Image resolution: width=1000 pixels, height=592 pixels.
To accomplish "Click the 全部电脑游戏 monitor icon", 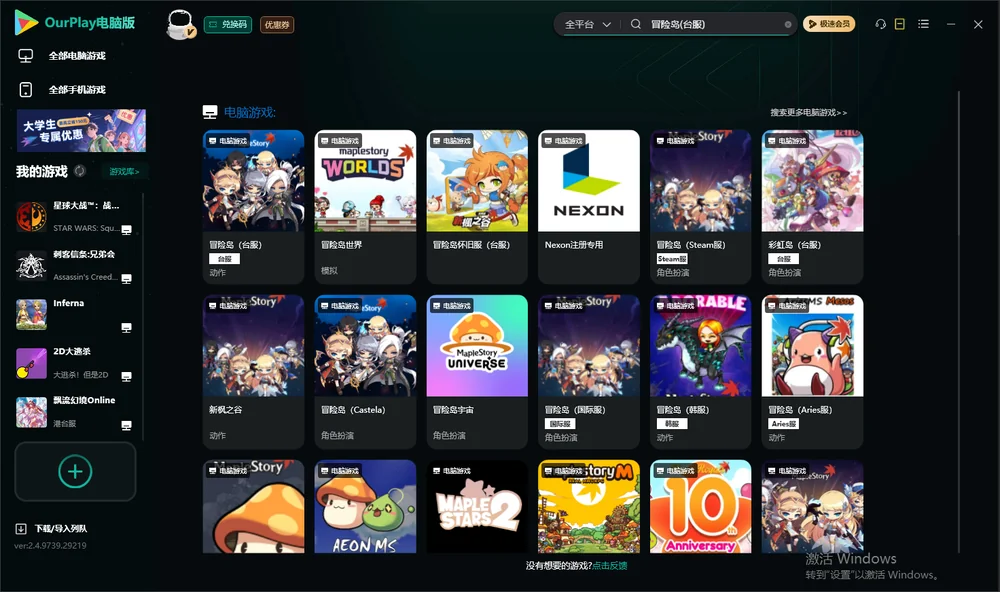I will [x=26, y=56].
